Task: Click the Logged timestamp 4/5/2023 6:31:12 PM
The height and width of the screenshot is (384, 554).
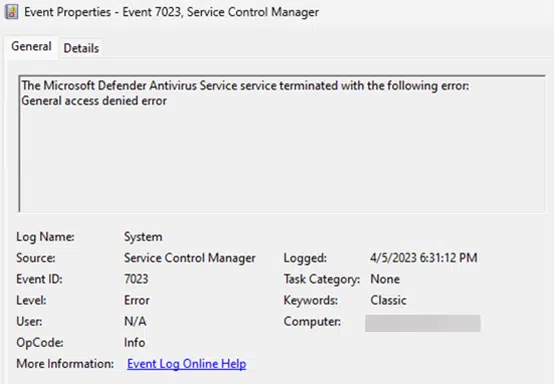Action: [424, 258]
